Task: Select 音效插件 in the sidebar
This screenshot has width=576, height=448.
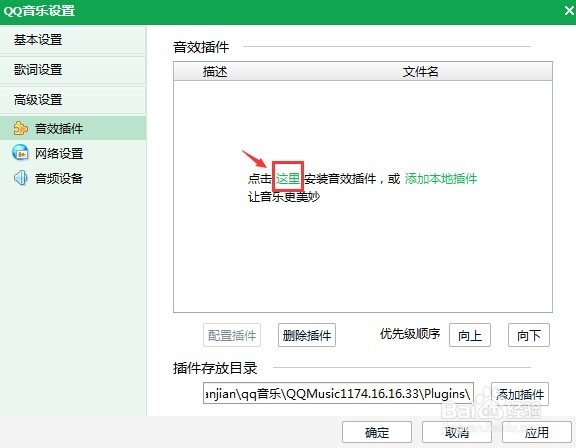Action: click(x=73, y=128)
